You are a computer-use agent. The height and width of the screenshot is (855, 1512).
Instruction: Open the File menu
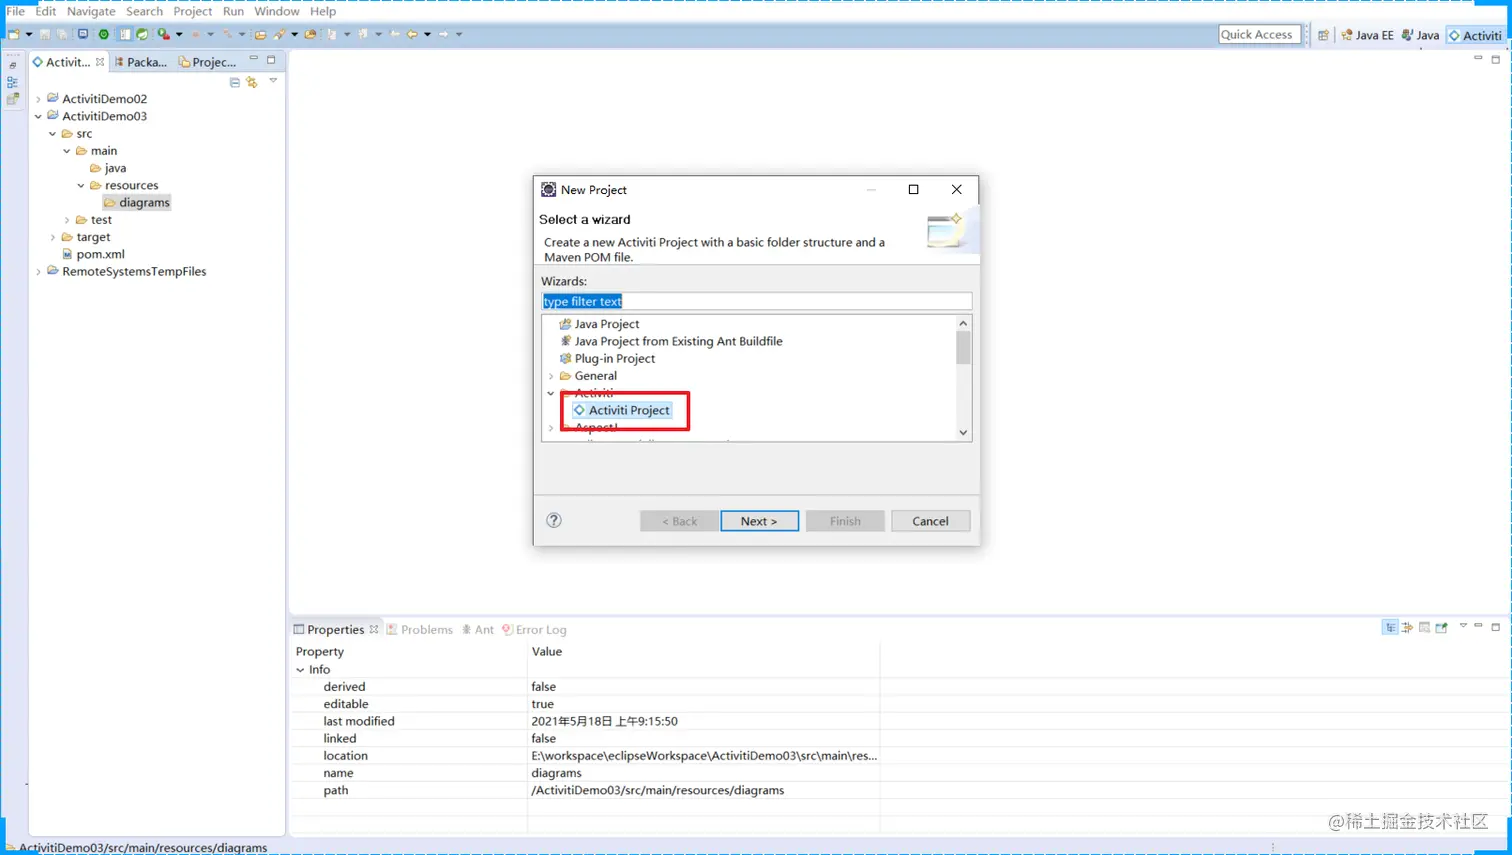15,11
